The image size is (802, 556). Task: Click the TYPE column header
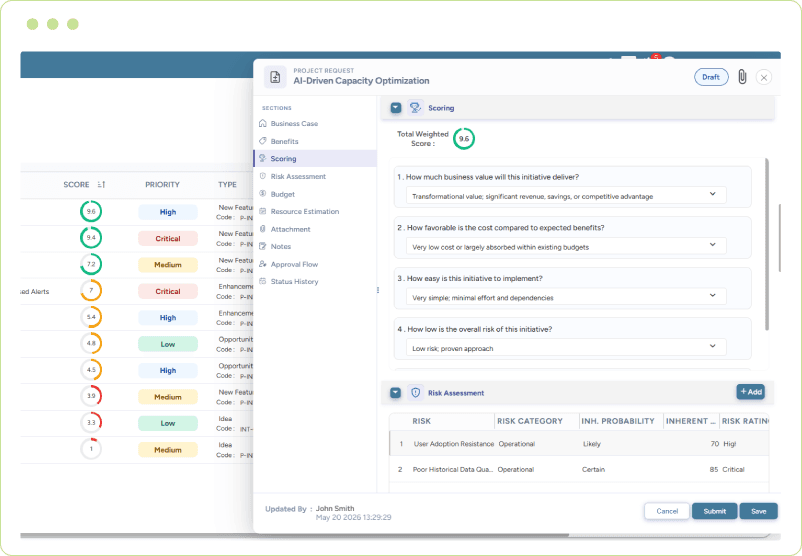(227, 184)
